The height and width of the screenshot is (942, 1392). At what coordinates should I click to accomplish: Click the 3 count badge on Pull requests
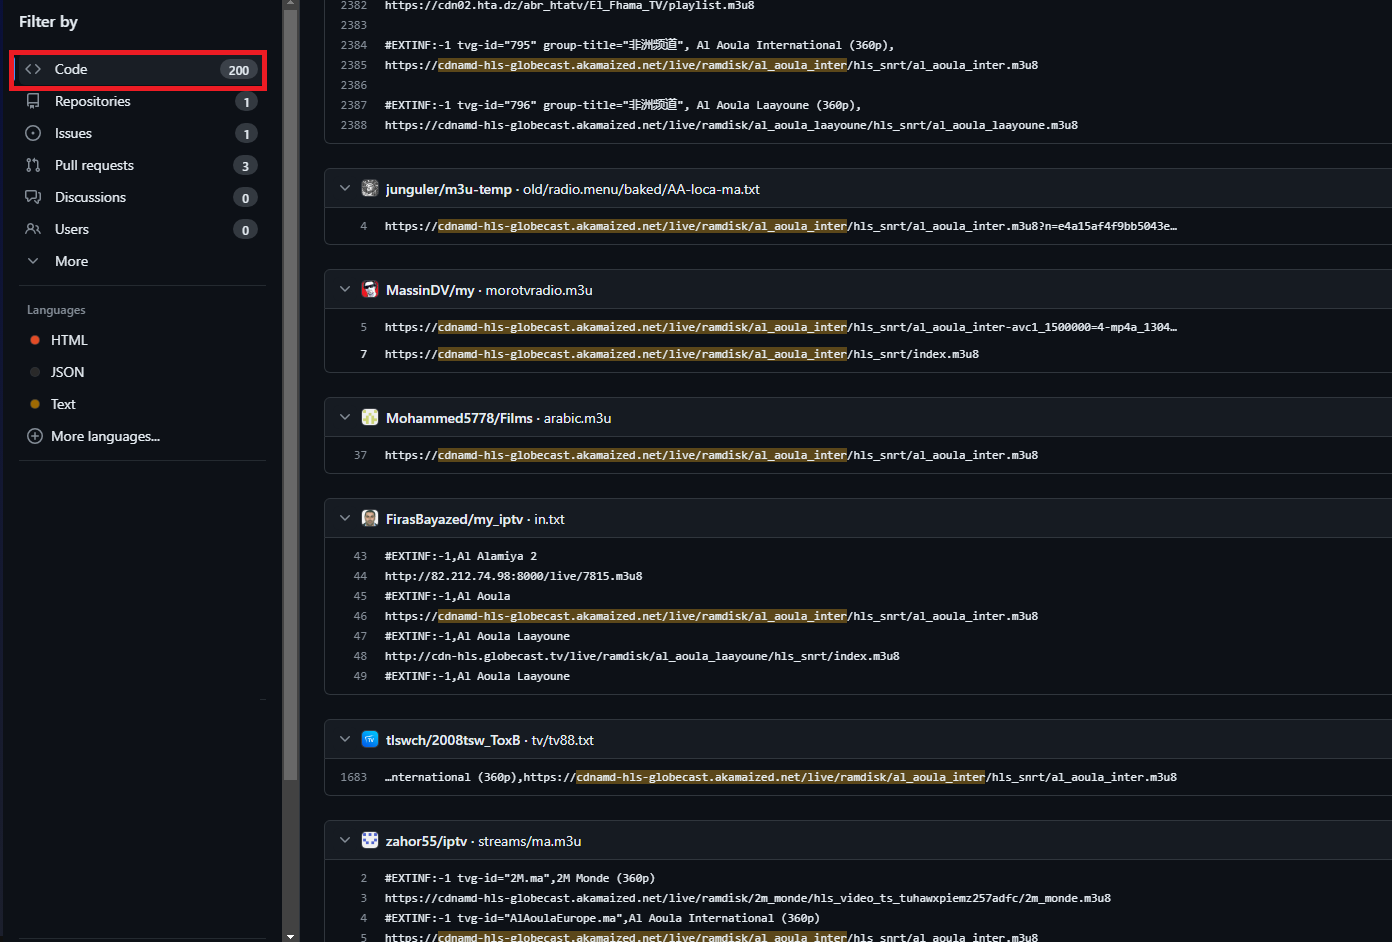(246, 165)
